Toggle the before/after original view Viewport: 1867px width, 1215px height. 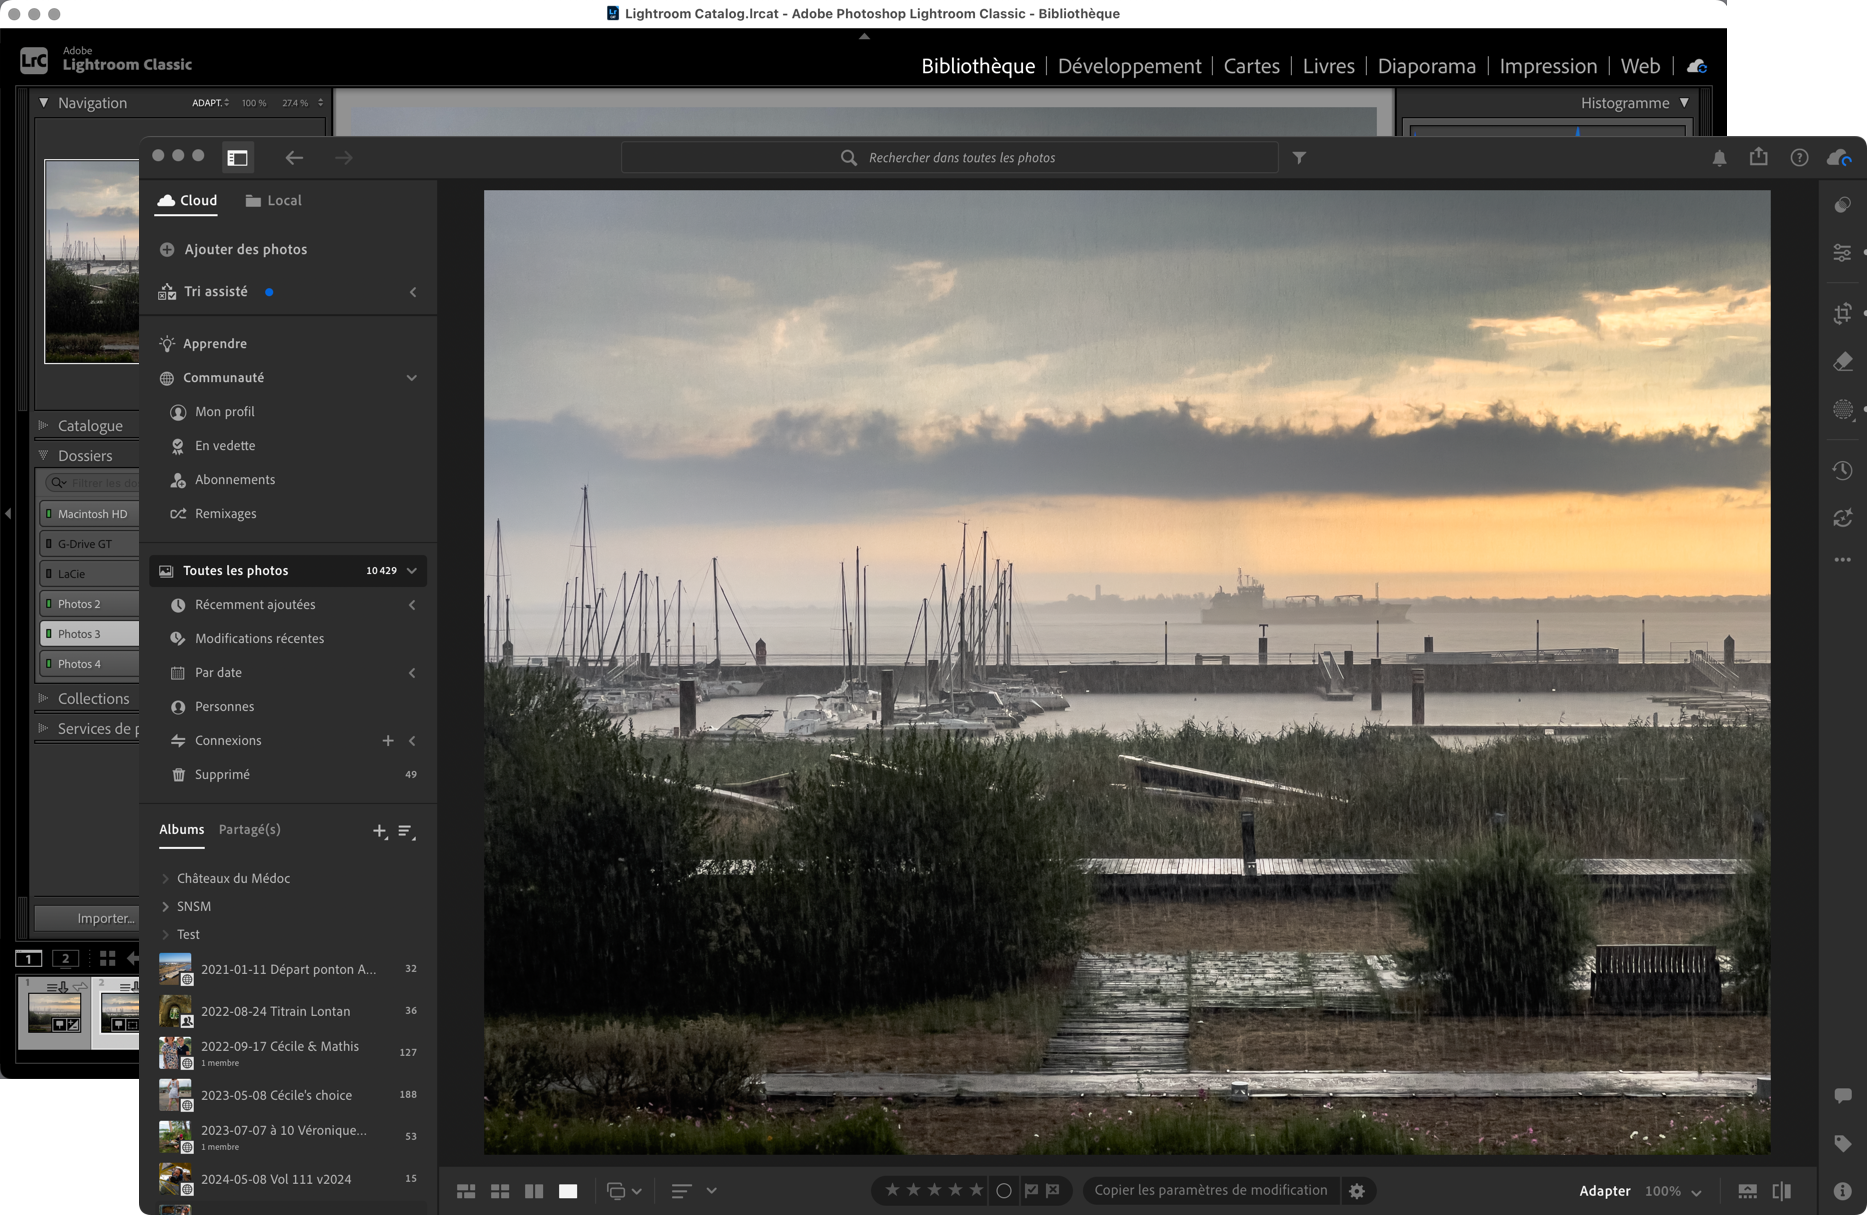click(1782, 1191)
